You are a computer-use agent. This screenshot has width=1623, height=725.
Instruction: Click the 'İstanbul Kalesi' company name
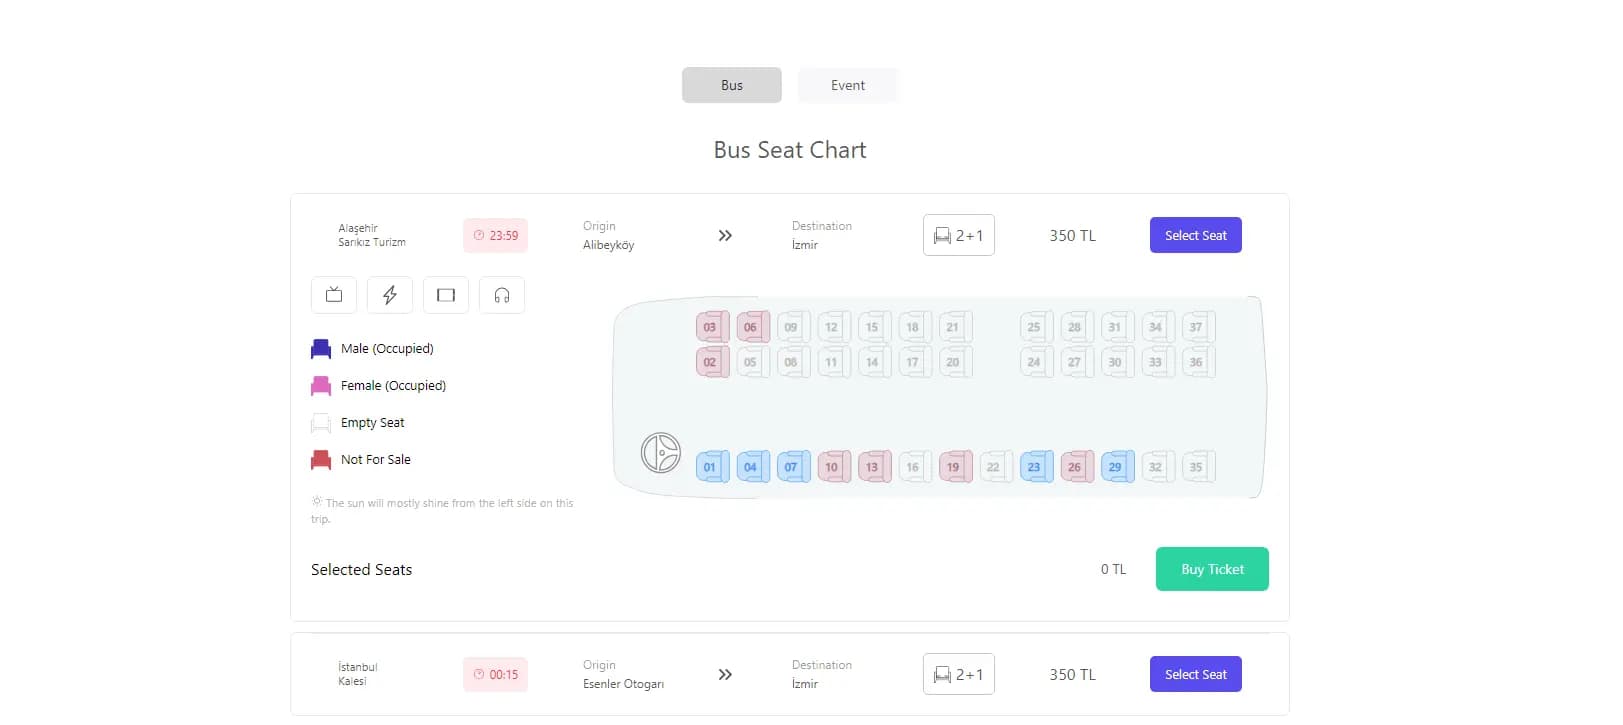click(x=358, y=674)
